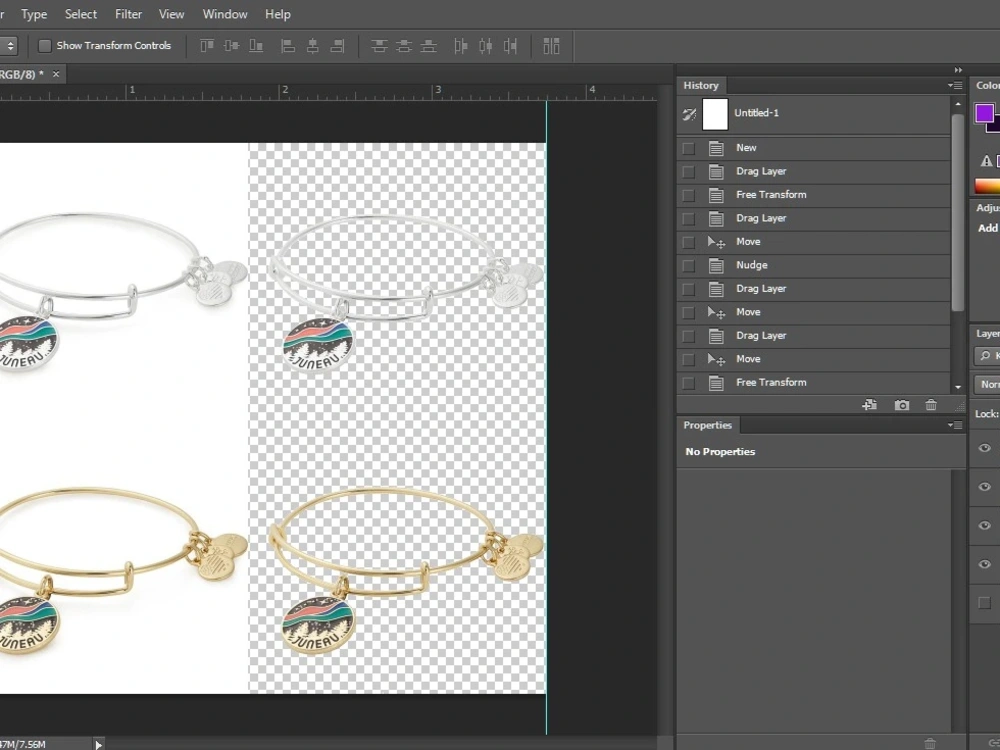Select the Color panel tab
Image resolution: width=1000 pixels, height=750 pixels.
click(987, 85)
